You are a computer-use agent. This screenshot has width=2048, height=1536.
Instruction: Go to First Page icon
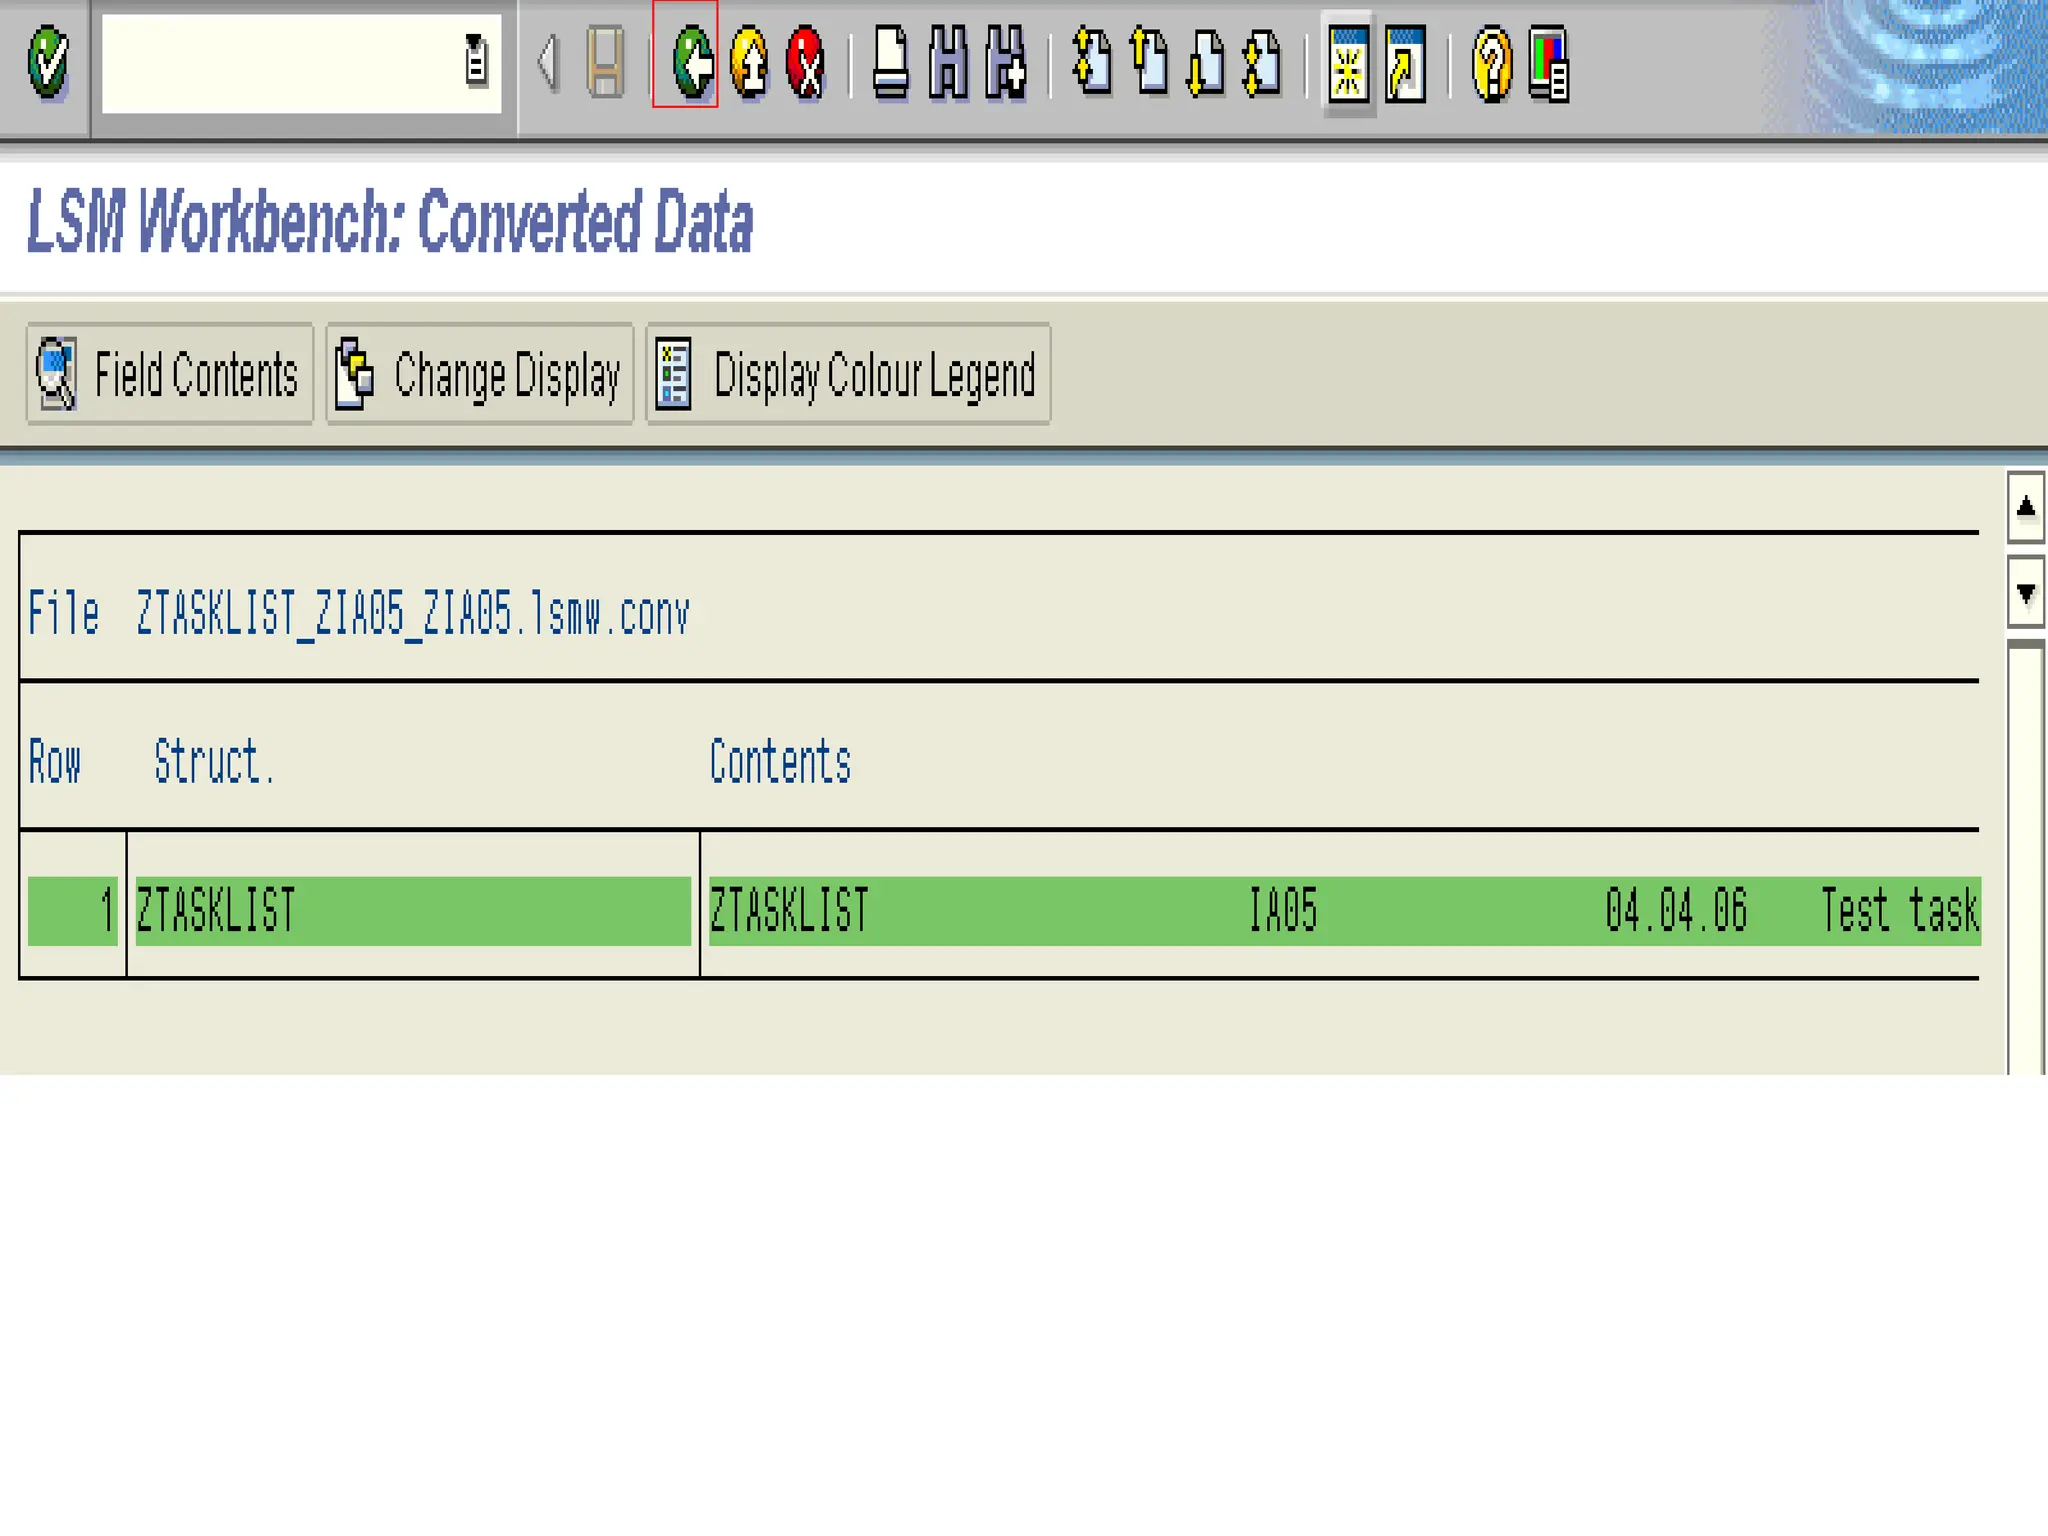(x=1092, y=63)
